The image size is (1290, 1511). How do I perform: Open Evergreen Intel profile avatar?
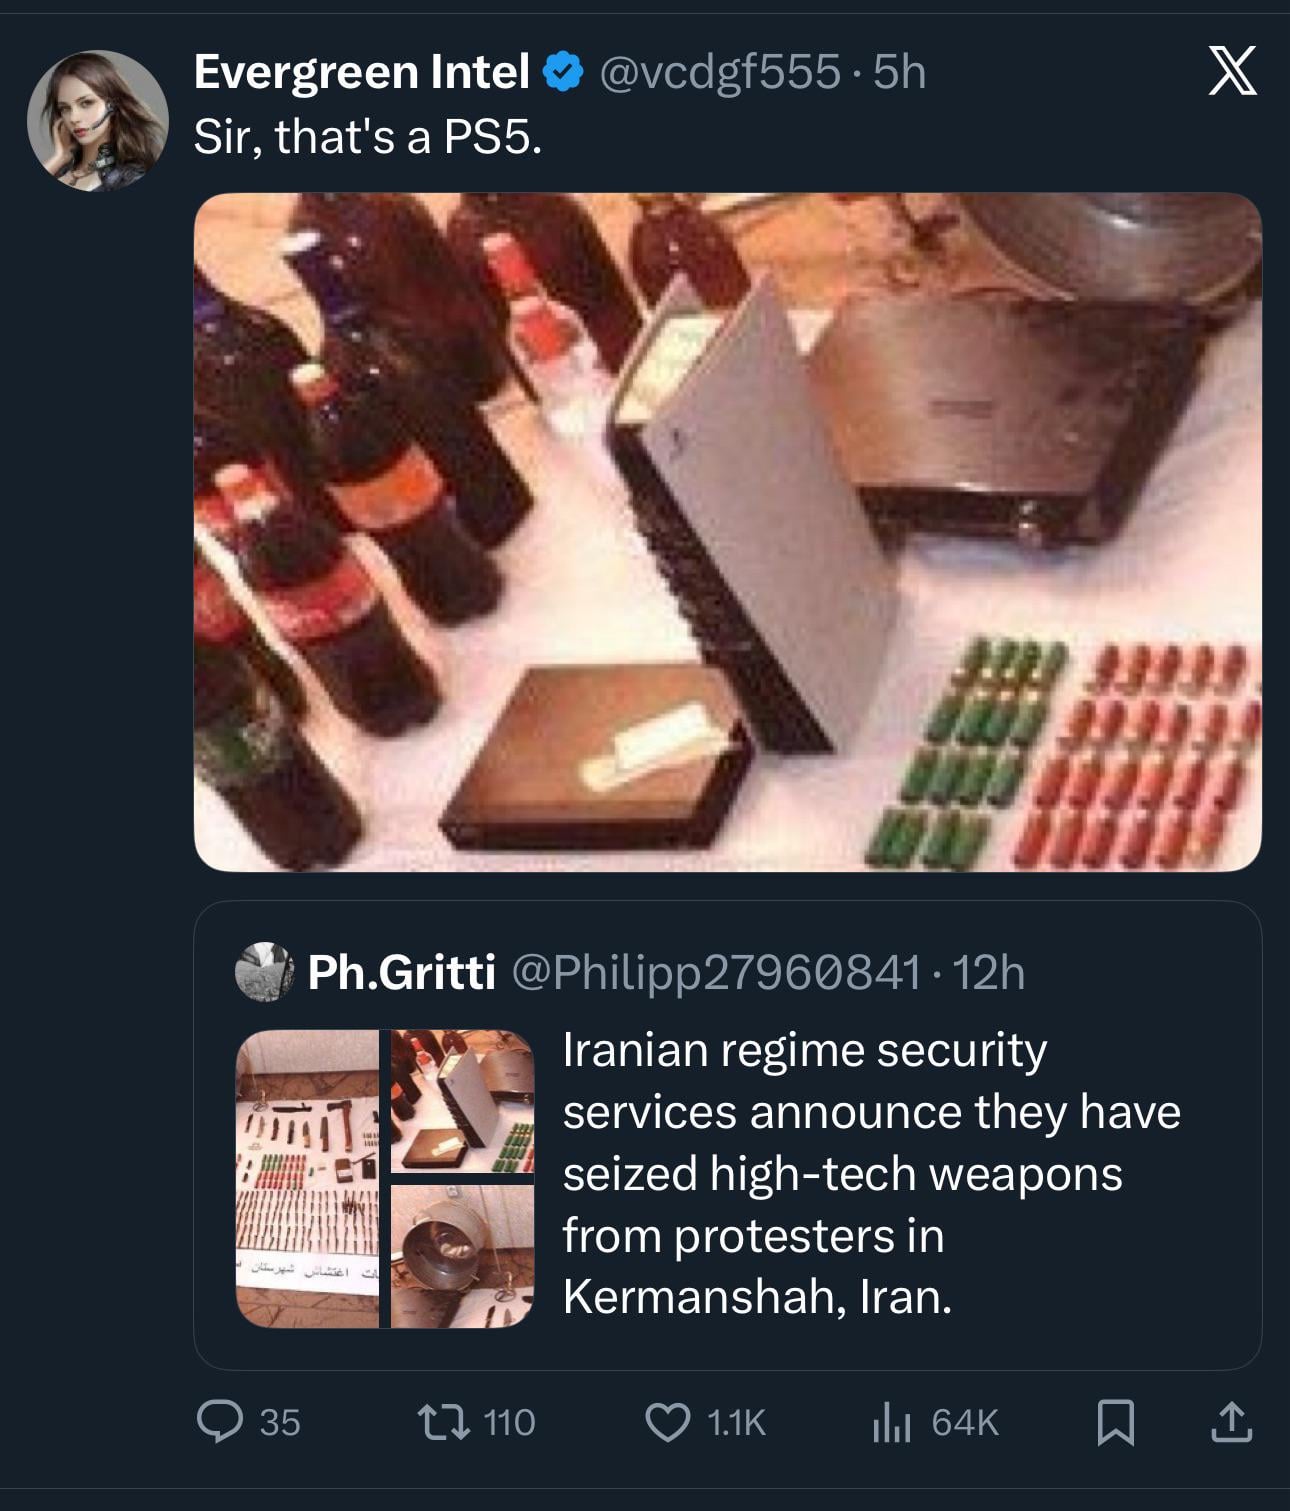pyautogui.click(x=98, y=121)
